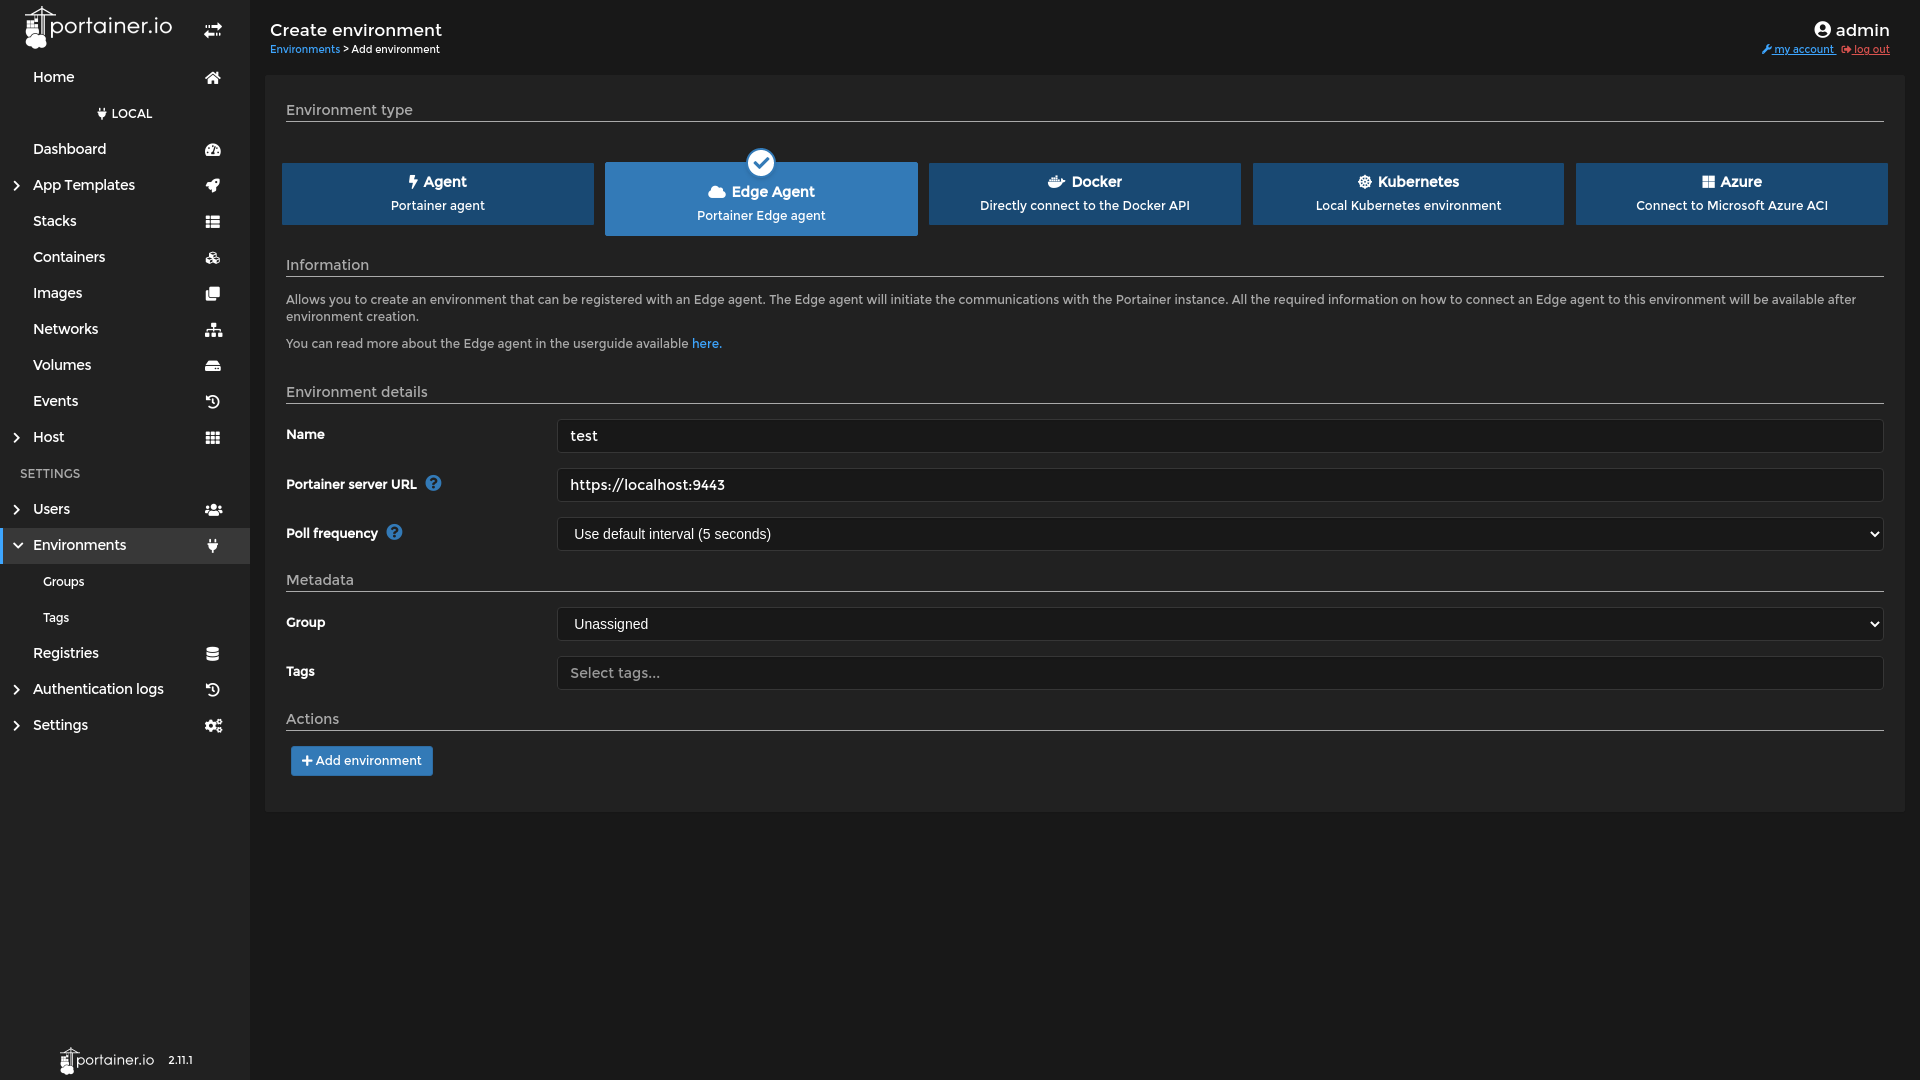The height and width of the screenshot is (1080, 1920).
Task: Click the LOCAL environment plug icon
Action: tap(102, 114)
